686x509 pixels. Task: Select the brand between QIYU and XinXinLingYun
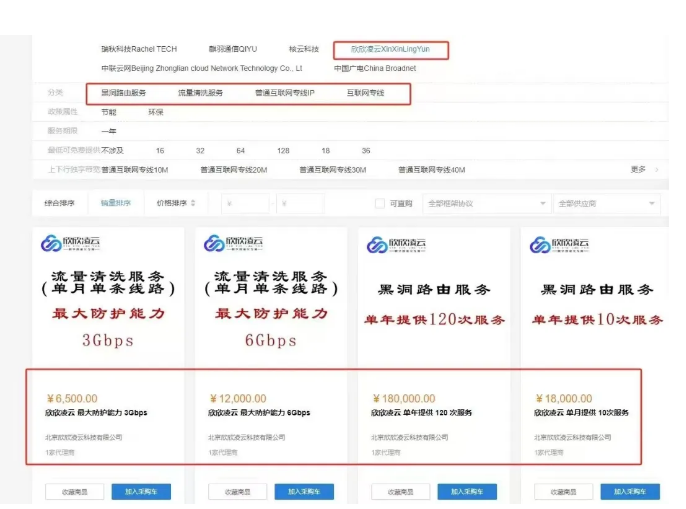coord(304,49)
